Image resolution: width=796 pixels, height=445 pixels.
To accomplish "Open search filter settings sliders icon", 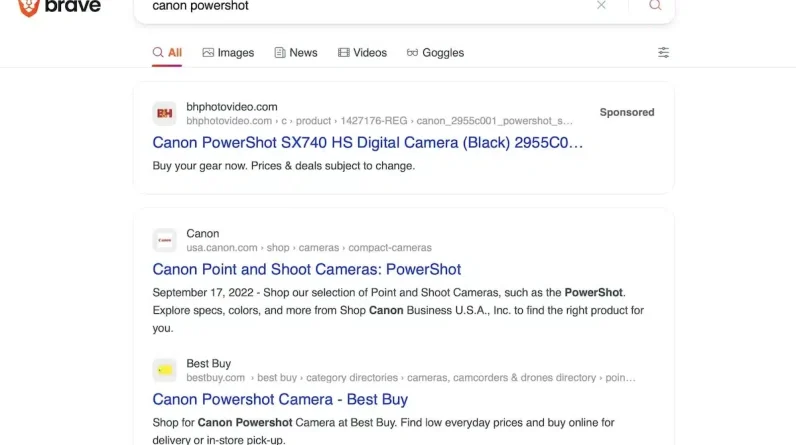I will (663, 52).
